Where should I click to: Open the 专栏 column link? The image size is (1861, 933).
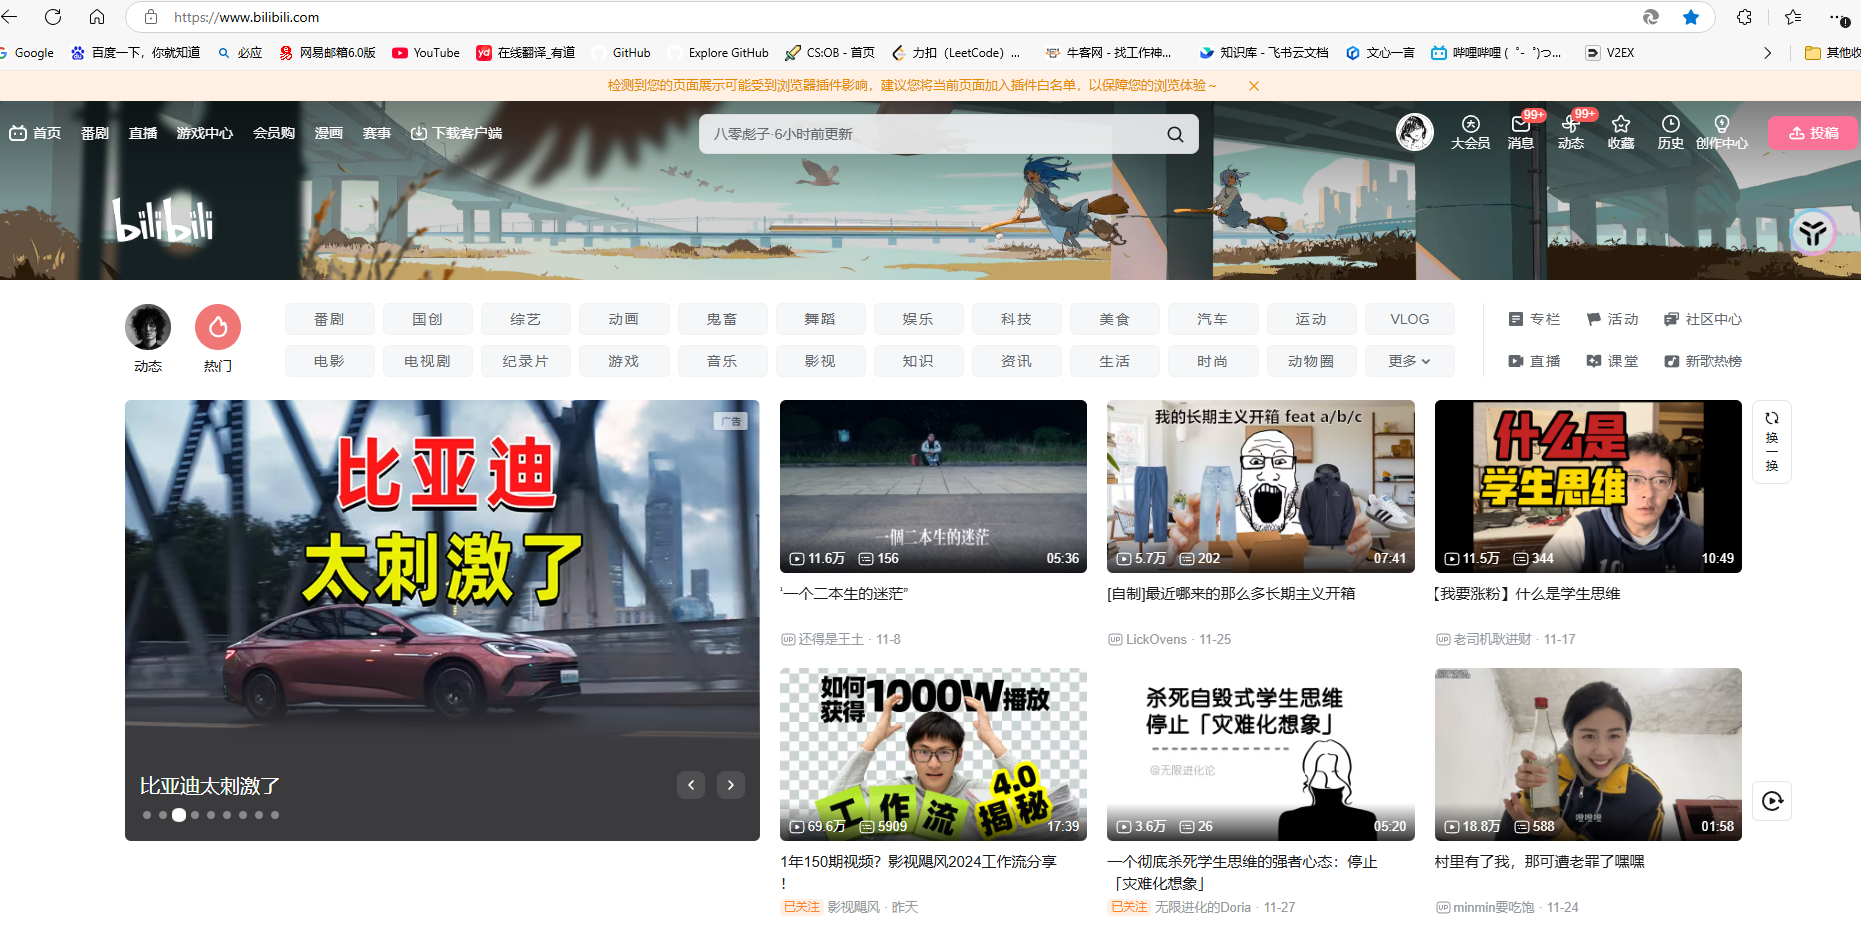1534,319
